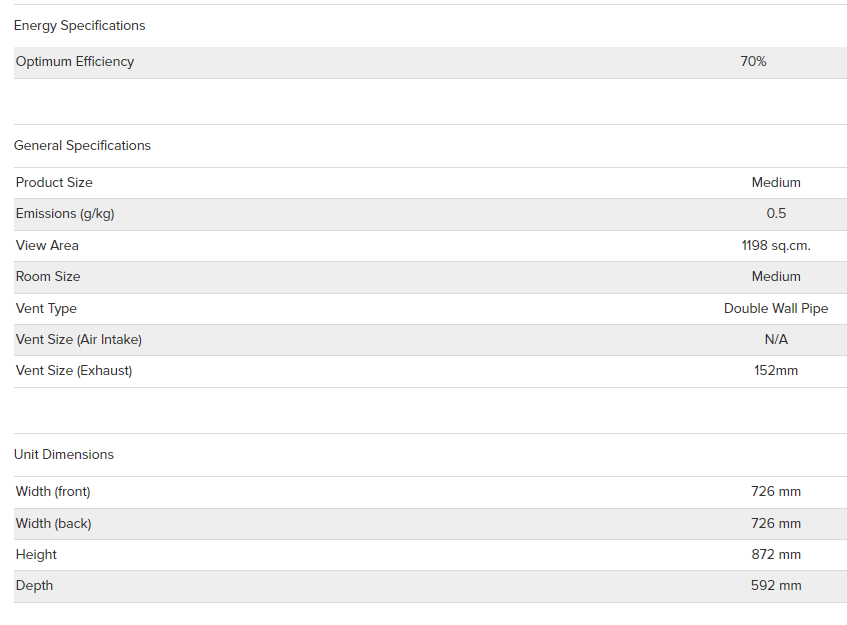The width and height of the screenshot is (847, 625).
Task: Click the 0.5 emissions value
Action: point(776,213)
